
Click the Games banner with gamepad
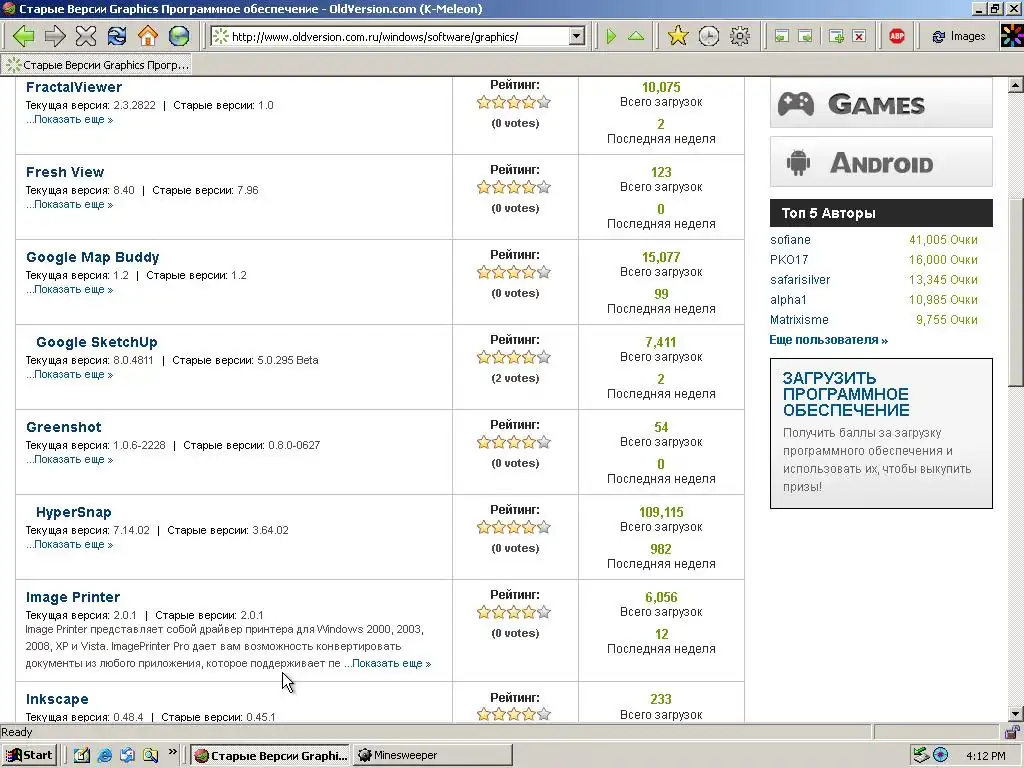tap(881, 103)
